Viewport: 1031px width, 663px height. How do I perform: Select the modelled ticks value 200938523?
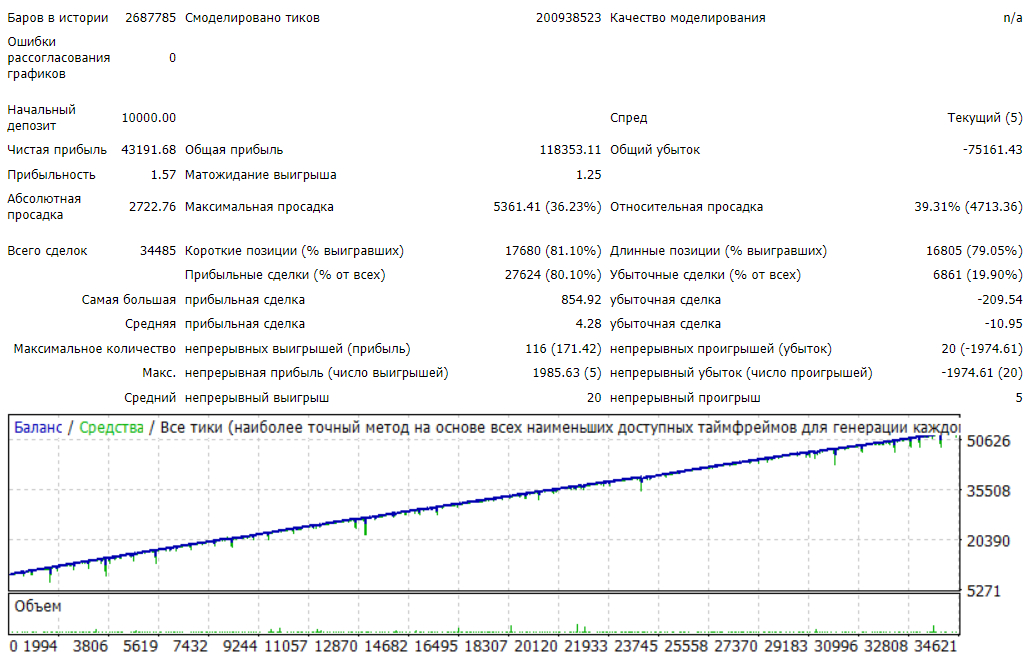click(568, 18)
